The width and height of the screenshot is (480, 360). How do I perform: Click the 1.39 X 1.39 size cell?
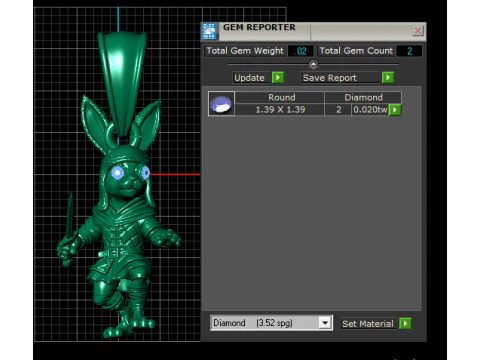tap(280, 110)
